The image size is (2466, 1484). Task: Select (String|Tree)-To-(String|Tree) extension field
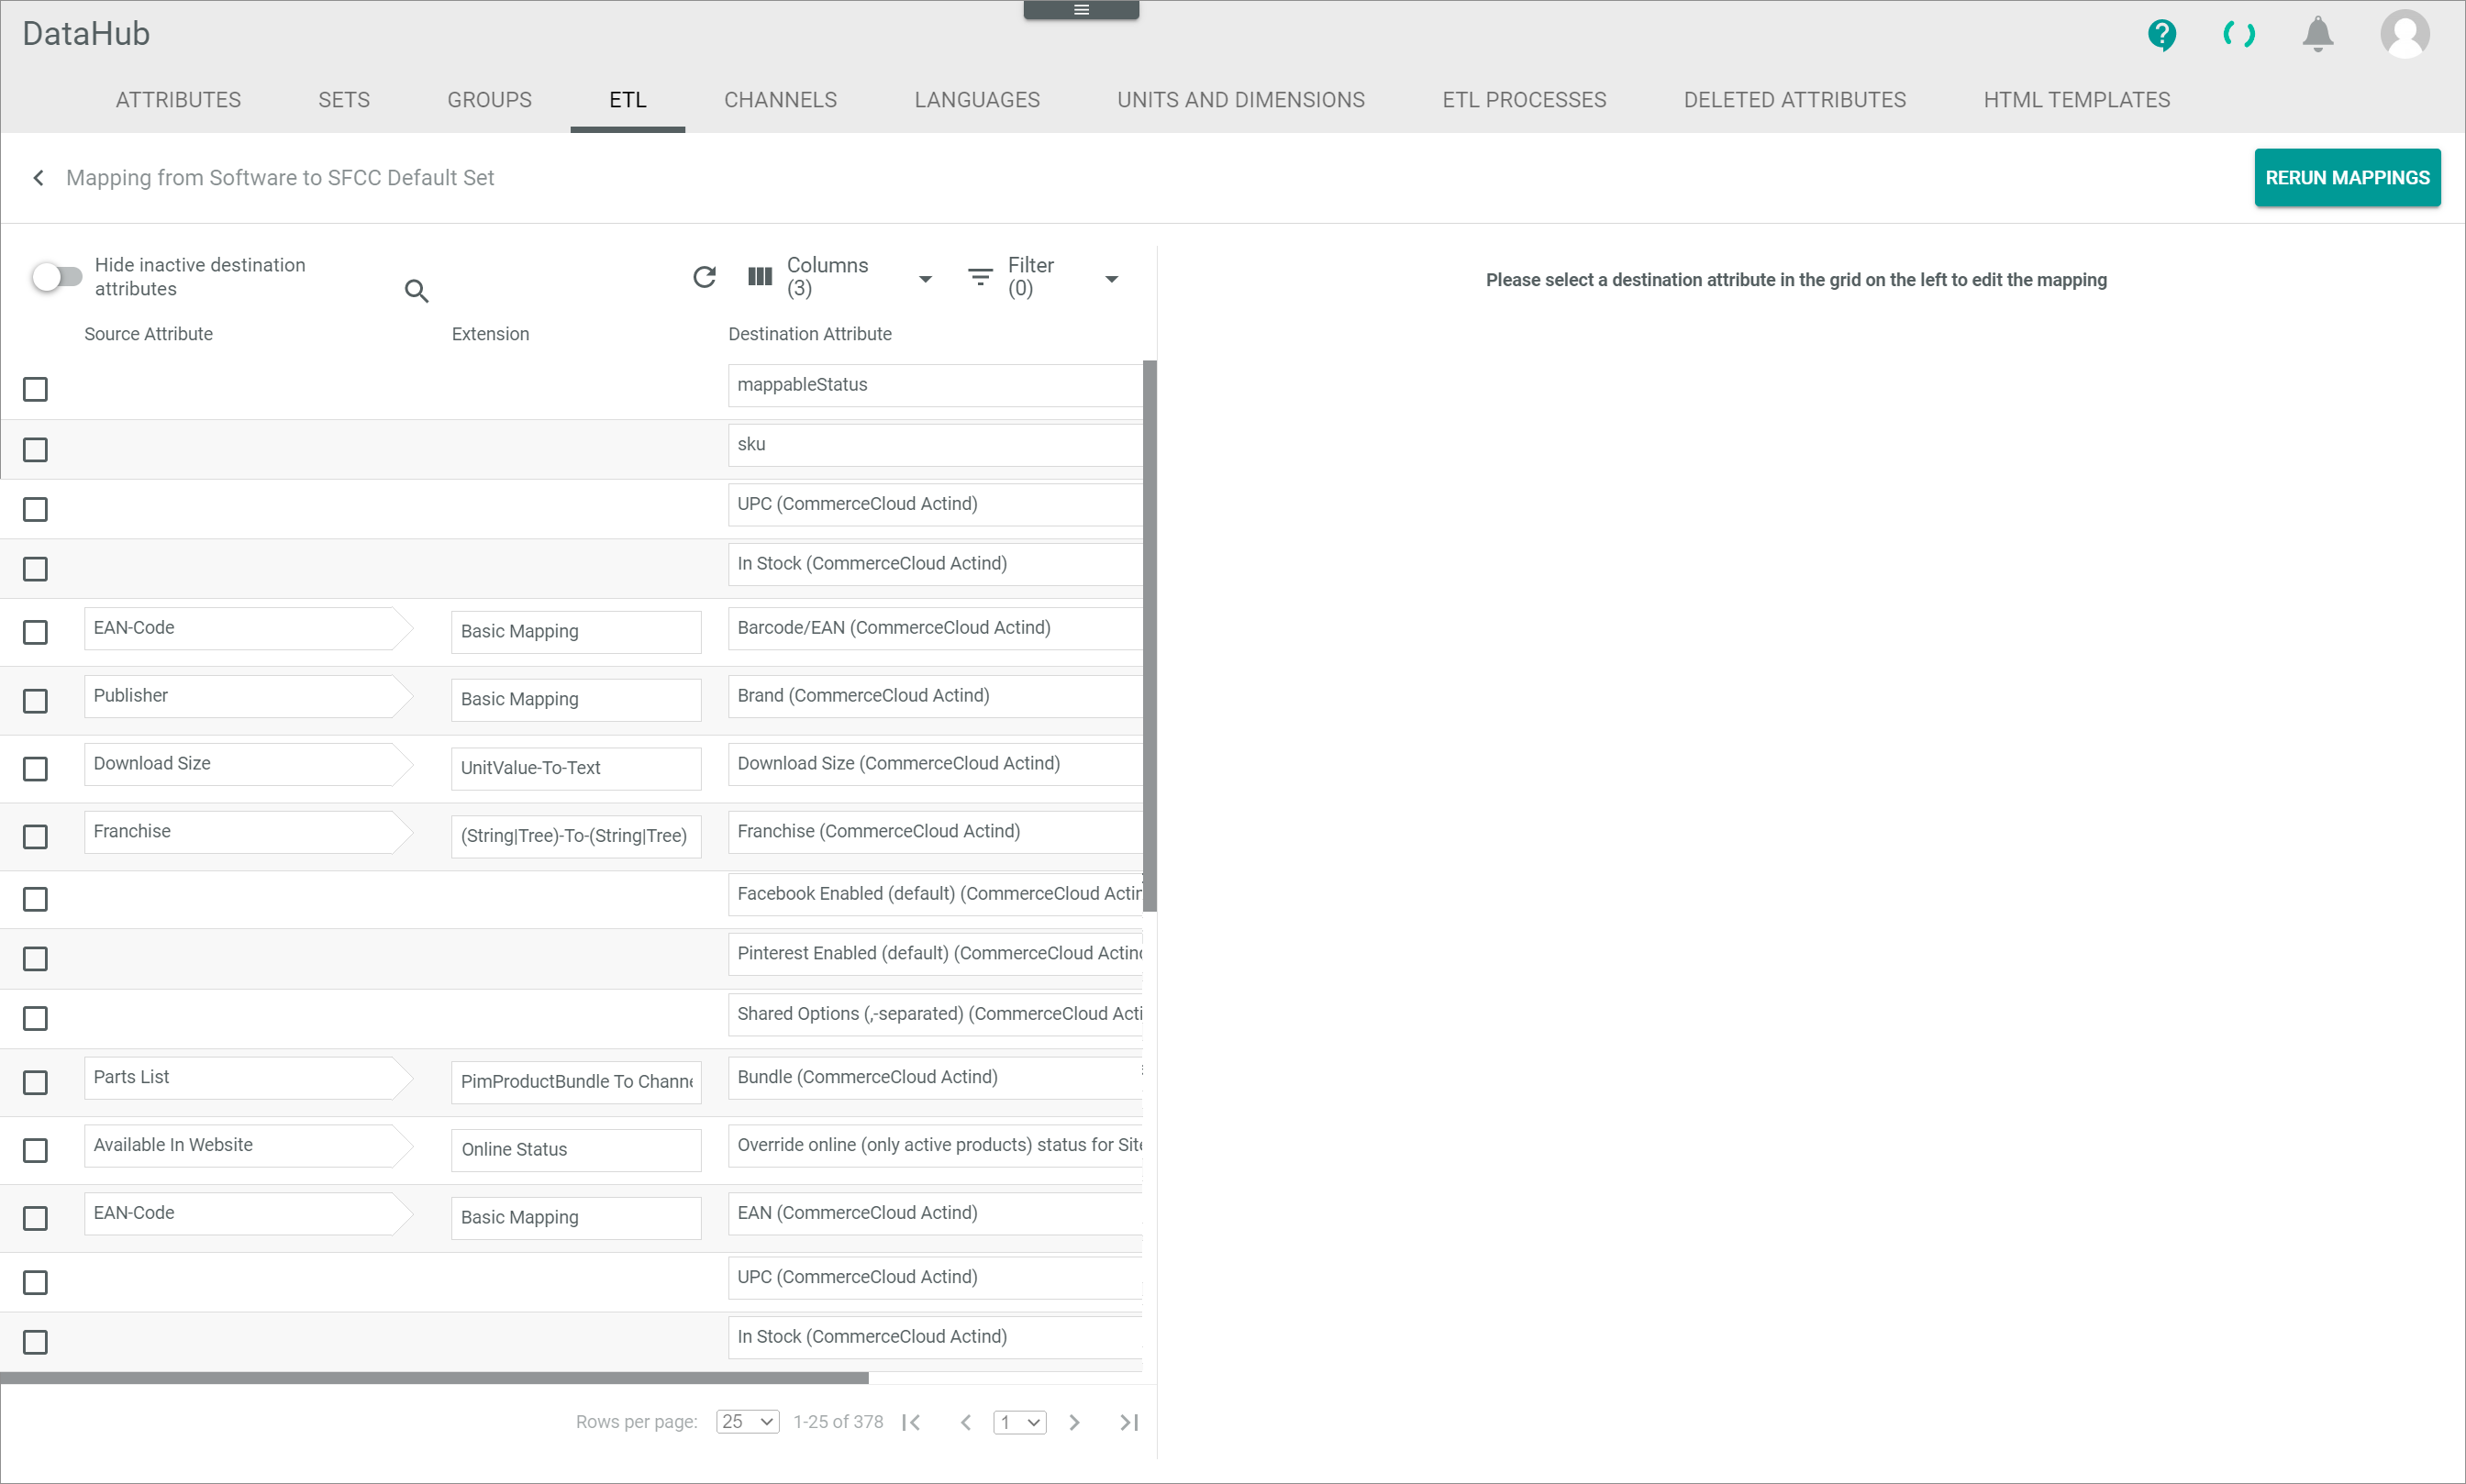click(576, 836)
